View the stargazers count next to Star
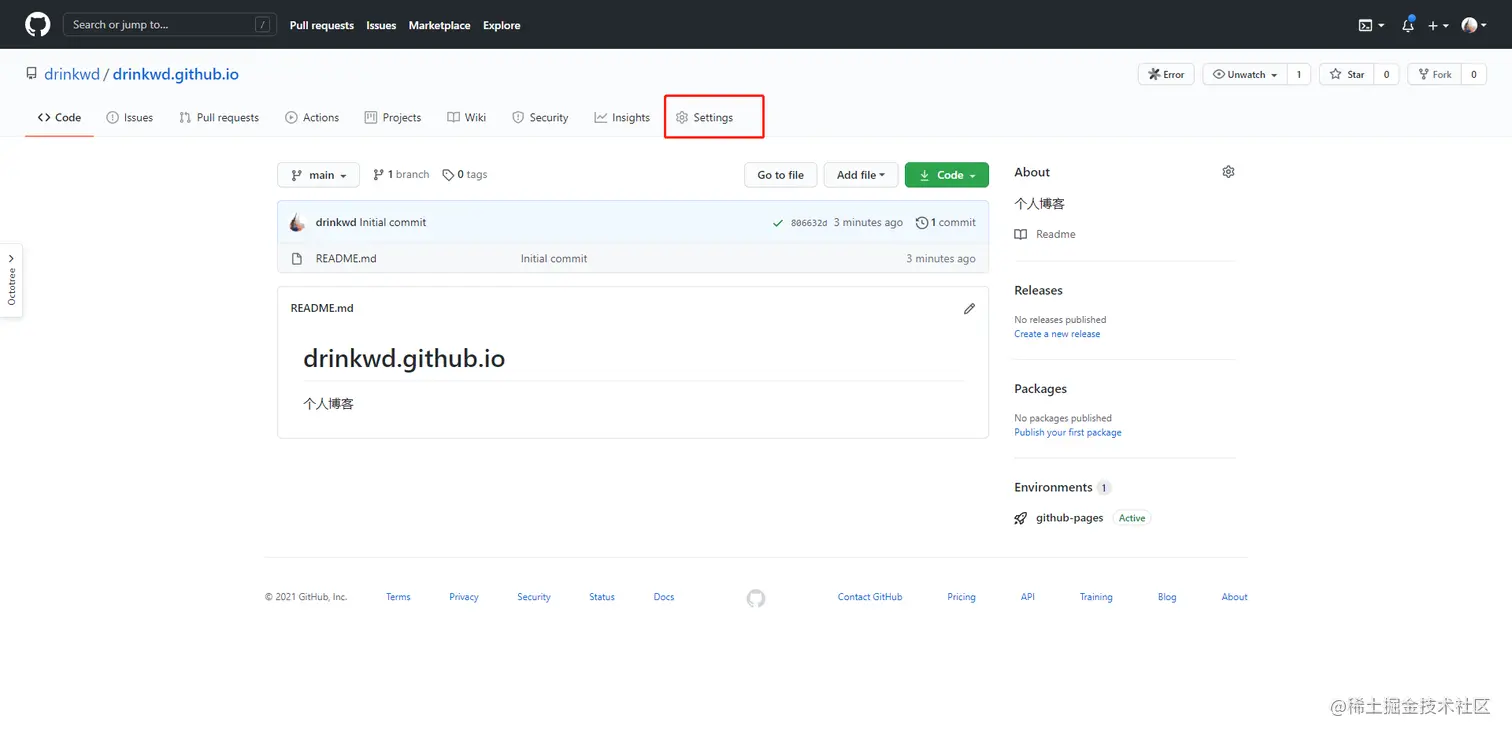 (x=1386, y=74)
